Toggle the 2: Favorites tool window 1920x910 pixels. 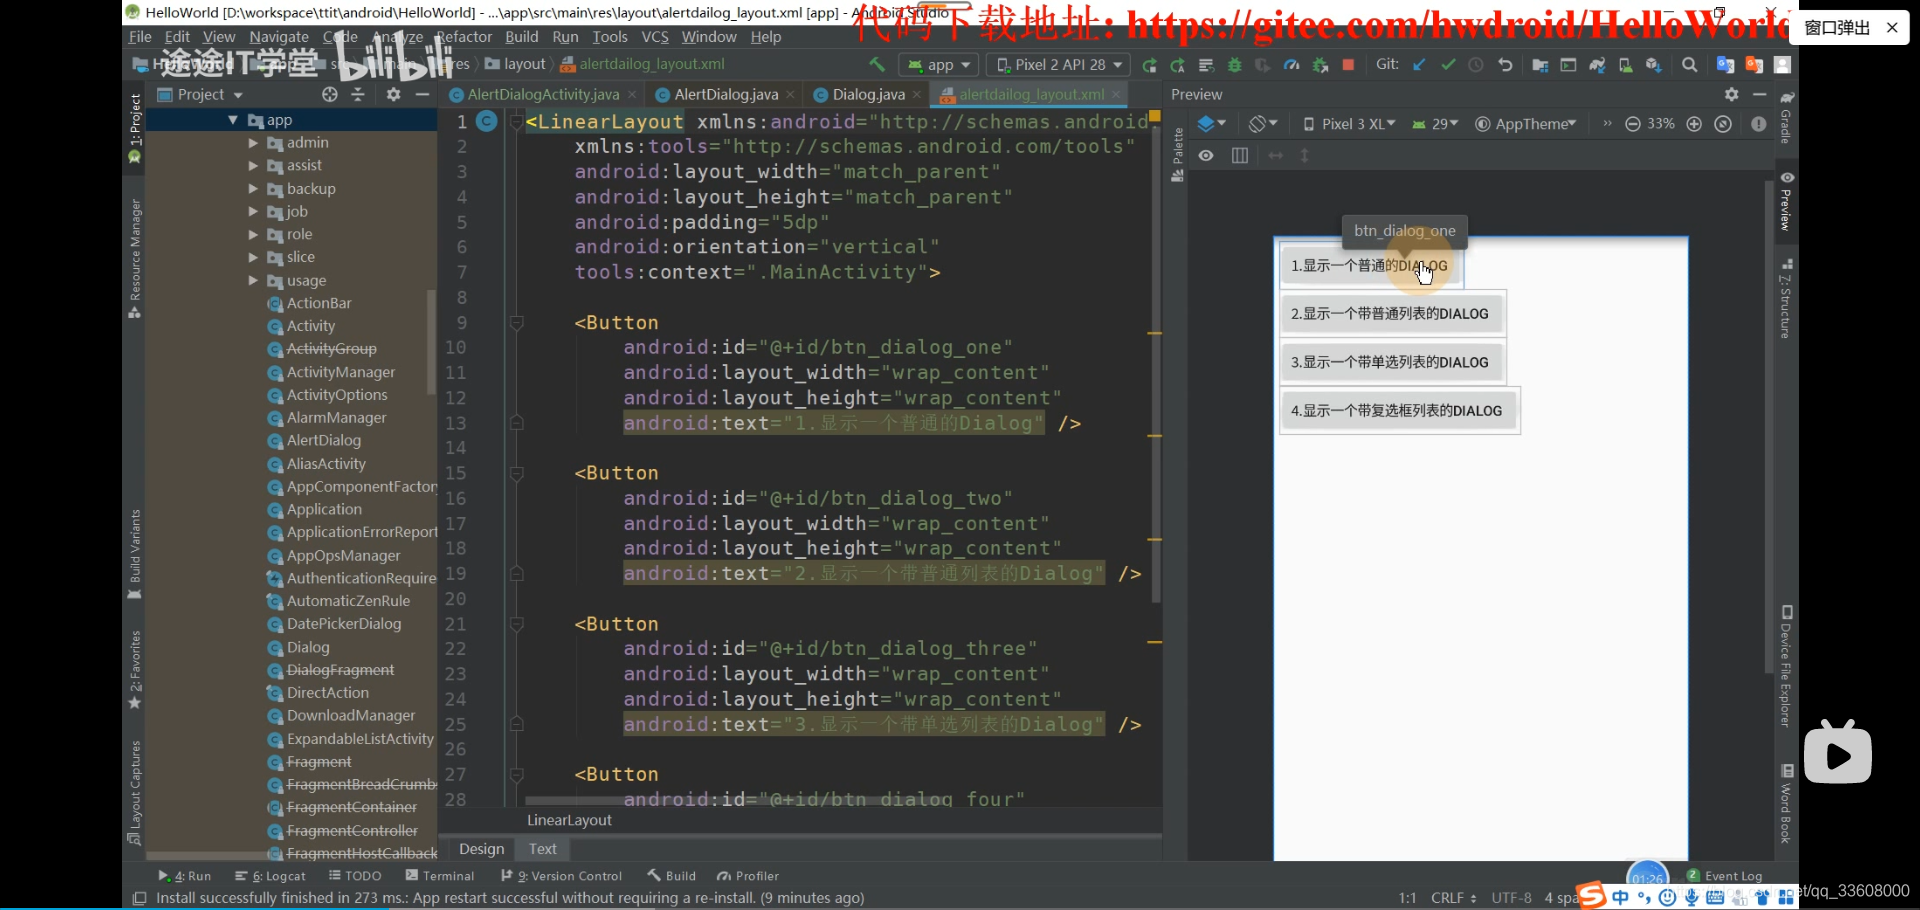135,670
